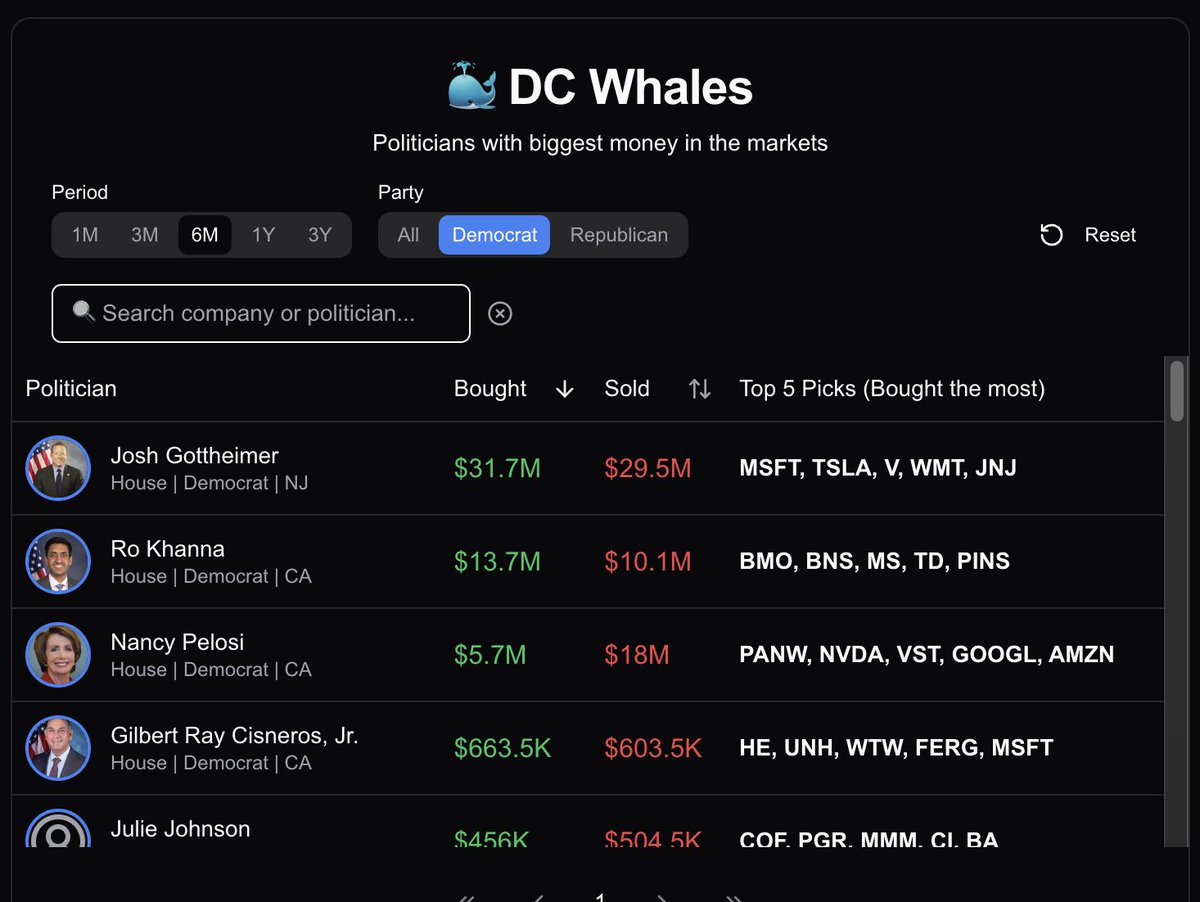Sort by Sold using up-down arrows

tap(700, 389)
